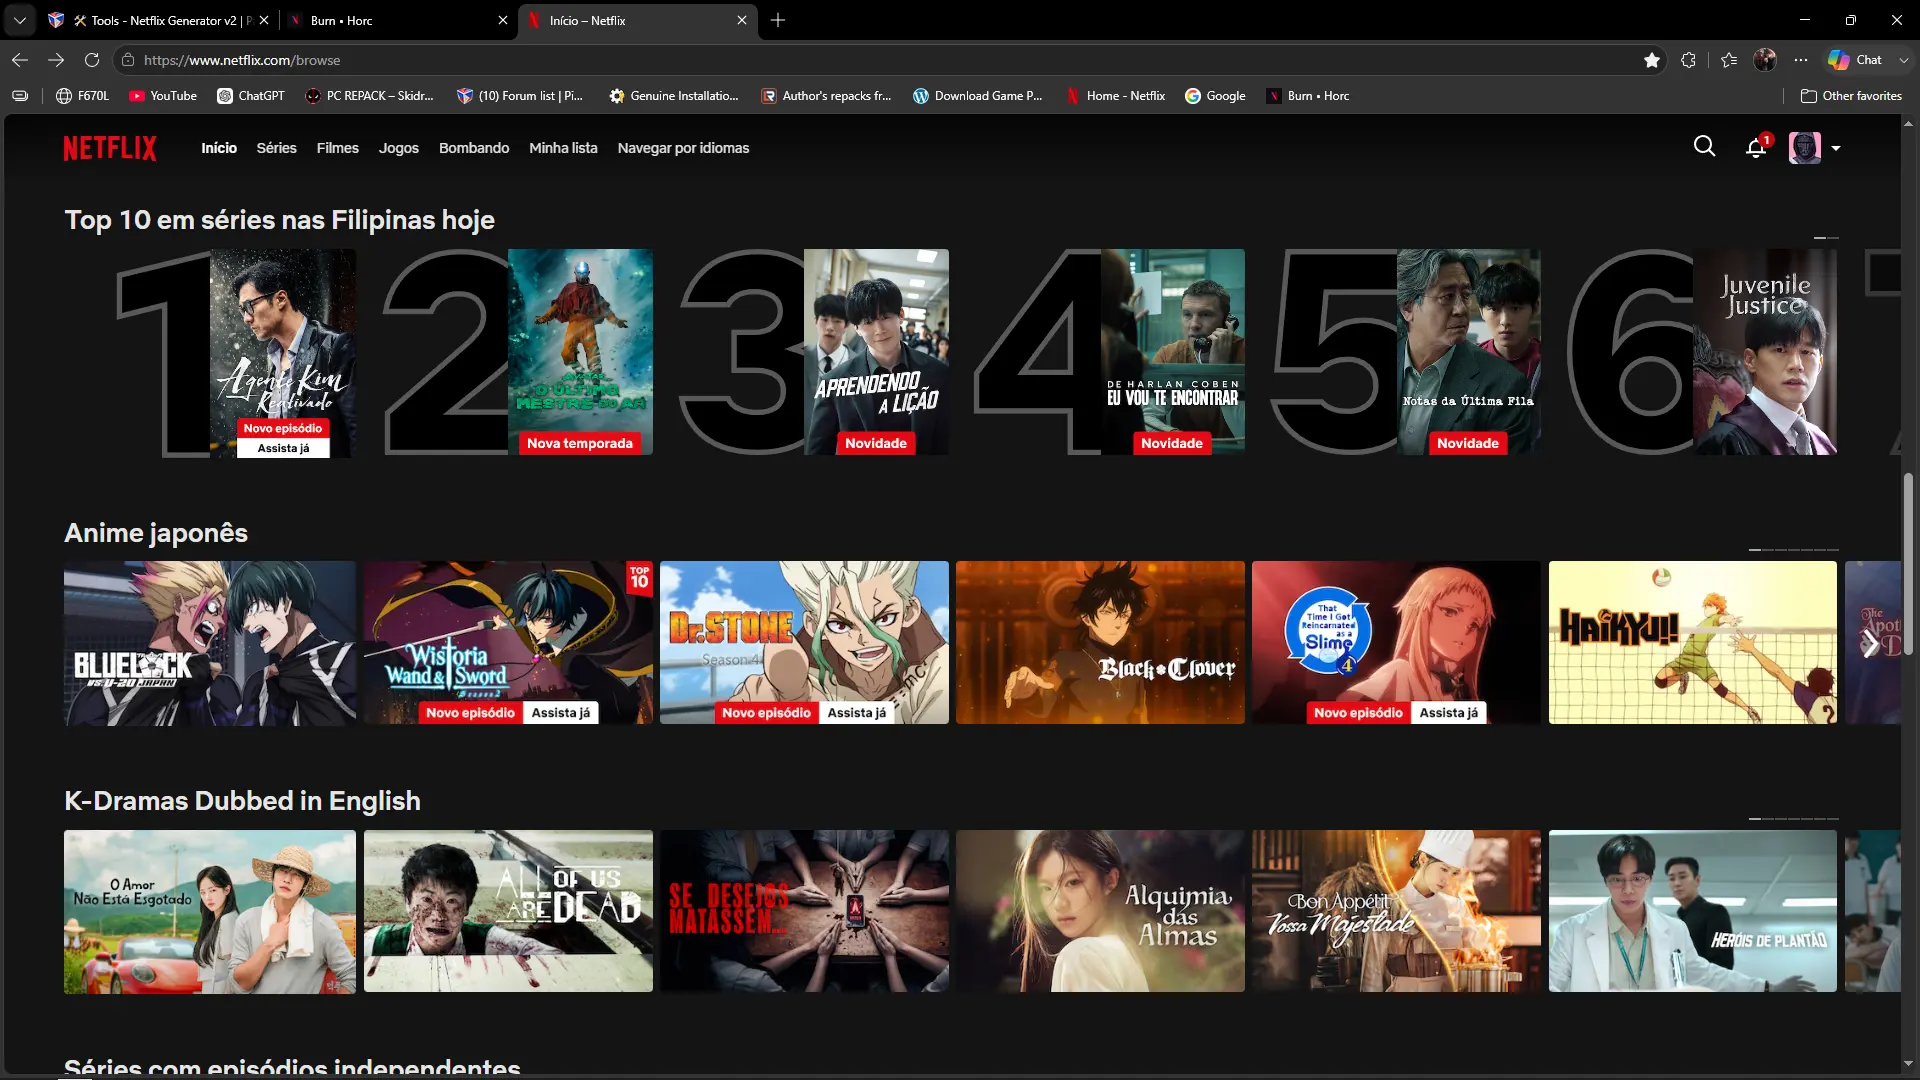Reload the Netflix page

(x=92, y=60)
